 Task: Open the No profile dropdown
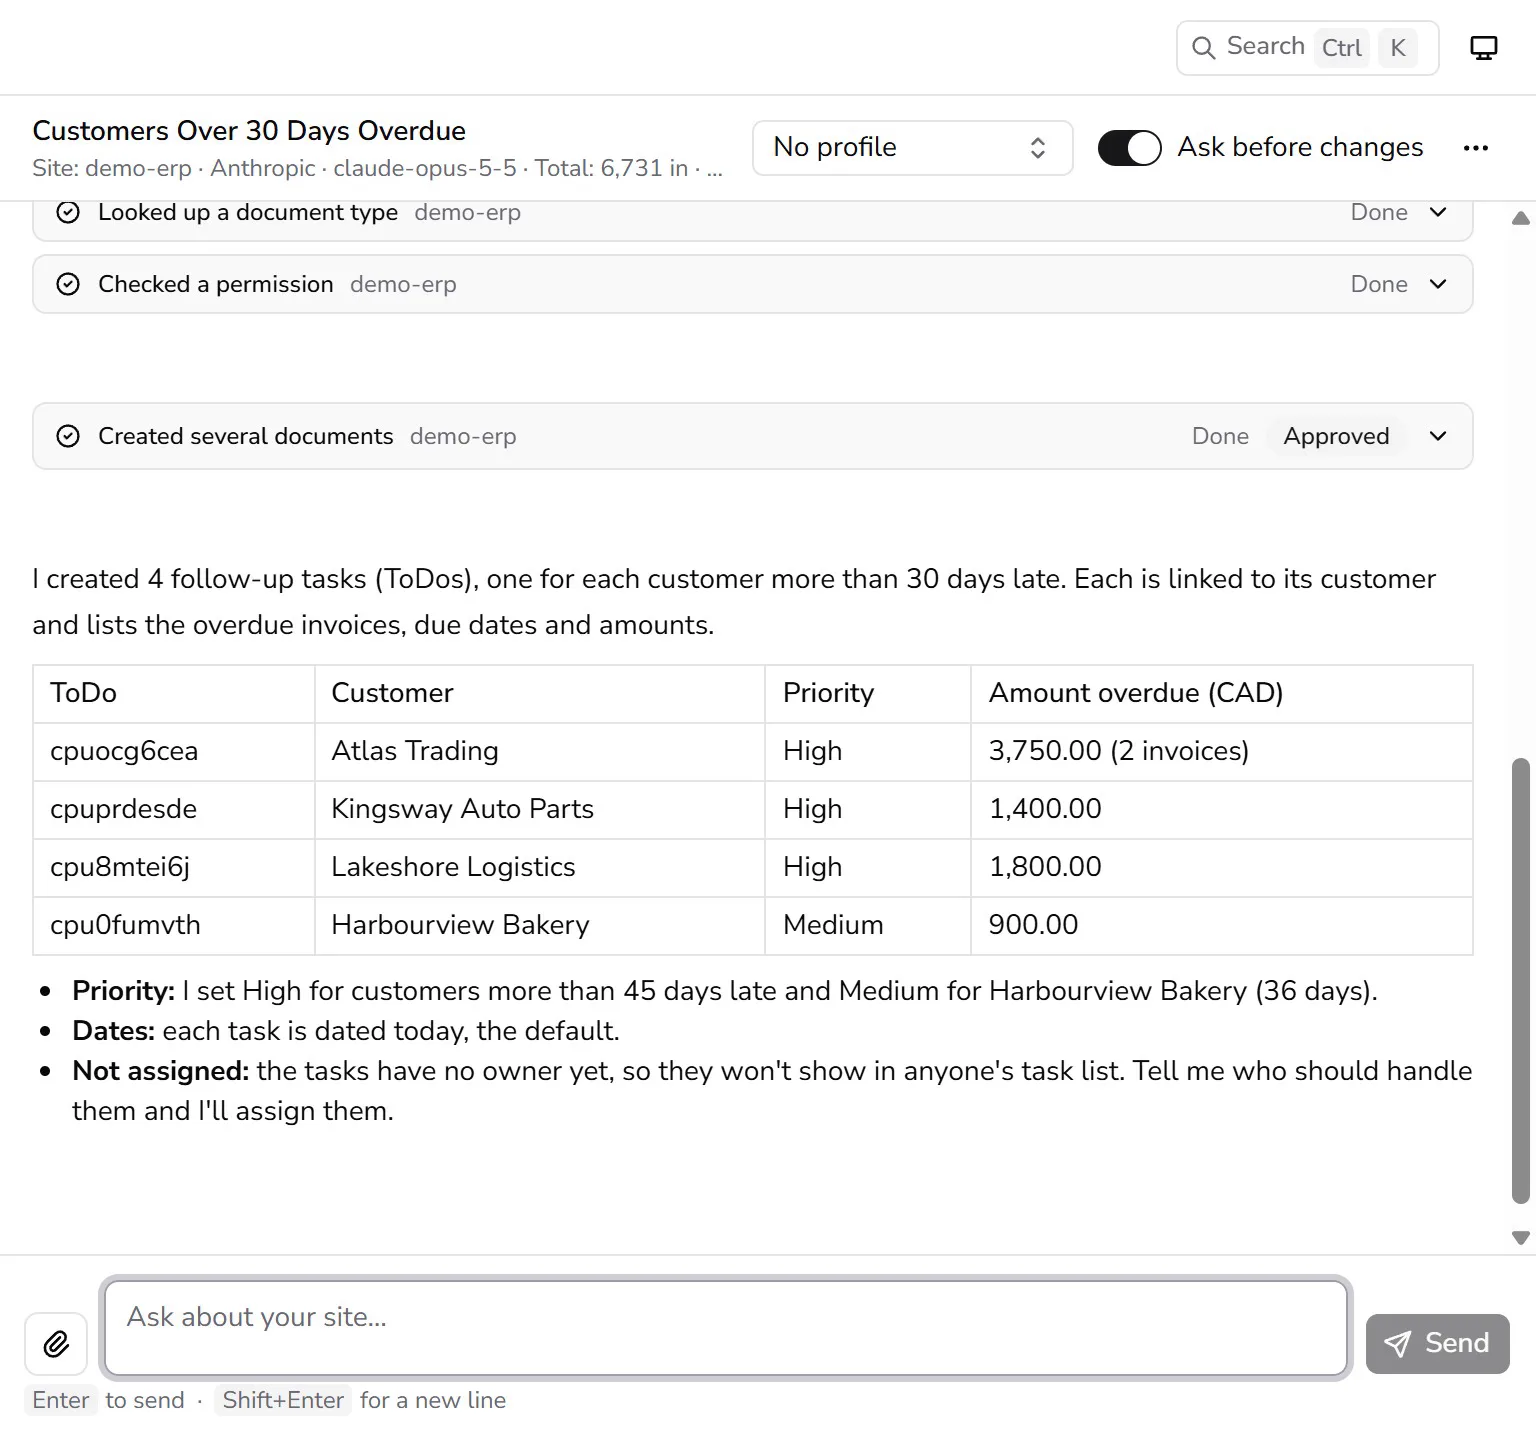tap(912, 148)
